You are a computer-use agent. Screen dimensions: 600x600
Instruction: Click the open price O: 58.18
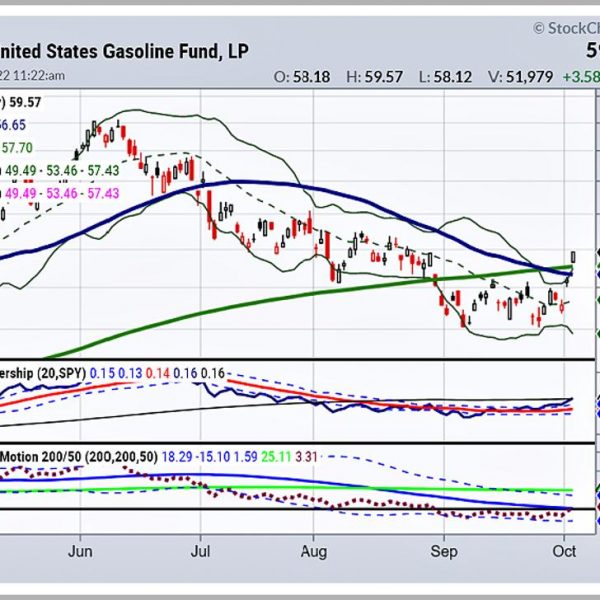click(x=302, y=77)
